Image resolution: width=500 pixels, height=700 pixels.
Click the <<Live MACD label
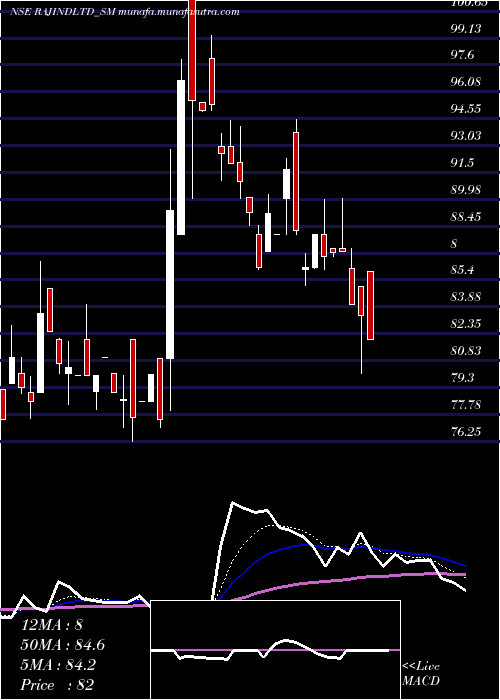[x=421, y=674]
